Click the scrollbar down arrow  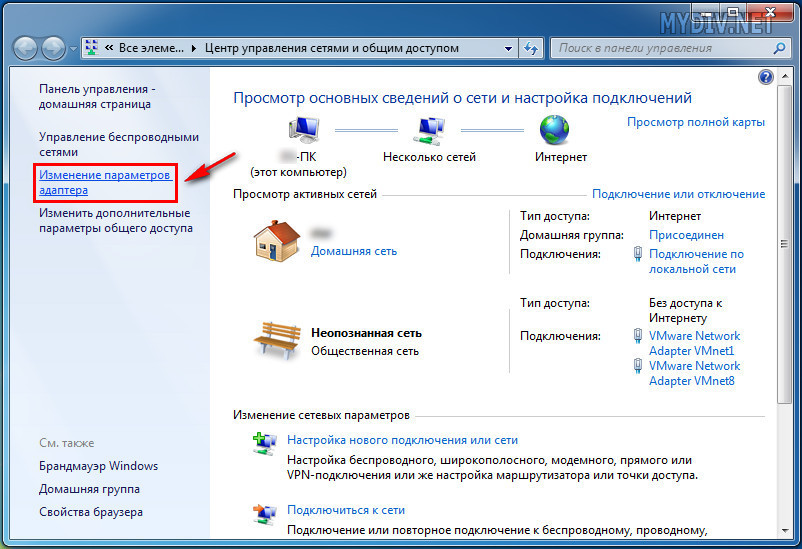click(784, 531)
